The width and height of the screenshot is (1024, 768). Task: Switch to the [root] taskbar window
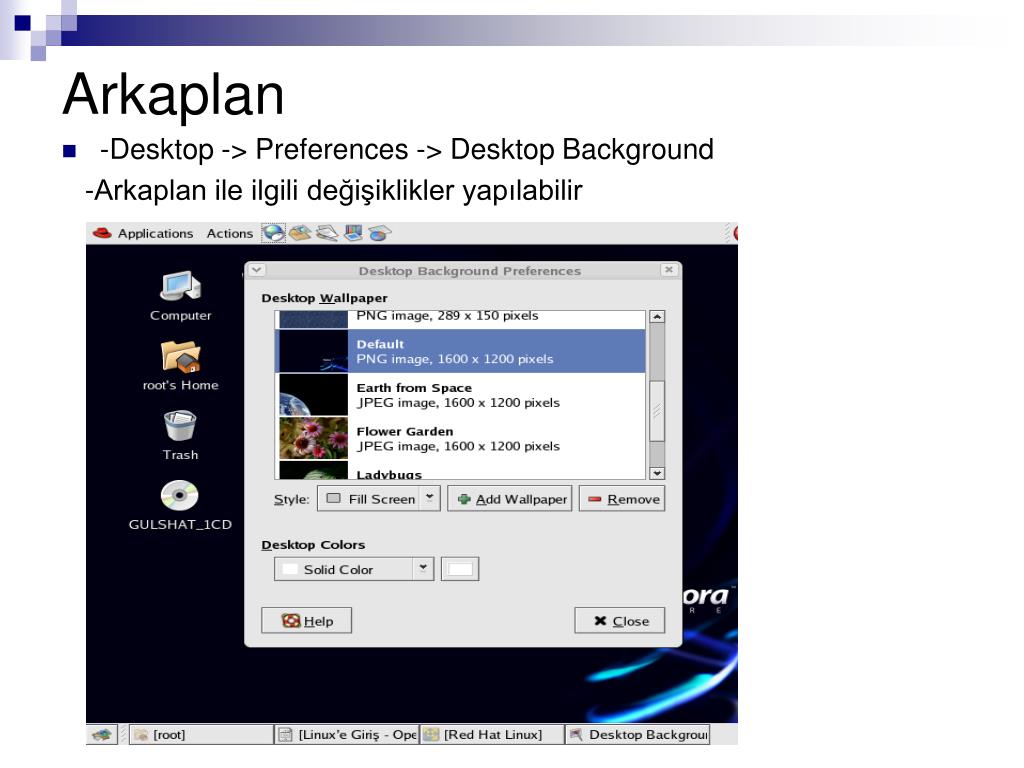point(201,735)
